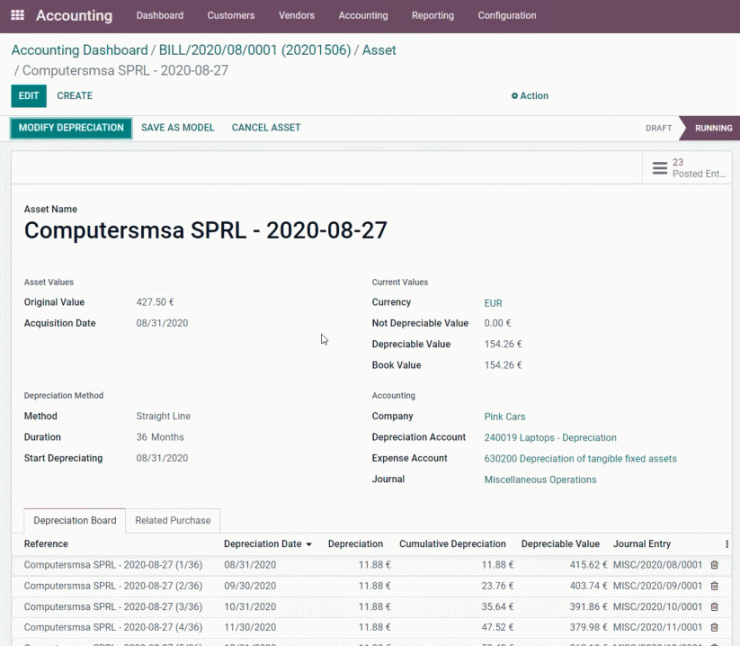Open the Dashboard menu
This screenshot has width=740, height=646.
click(160, 16)
